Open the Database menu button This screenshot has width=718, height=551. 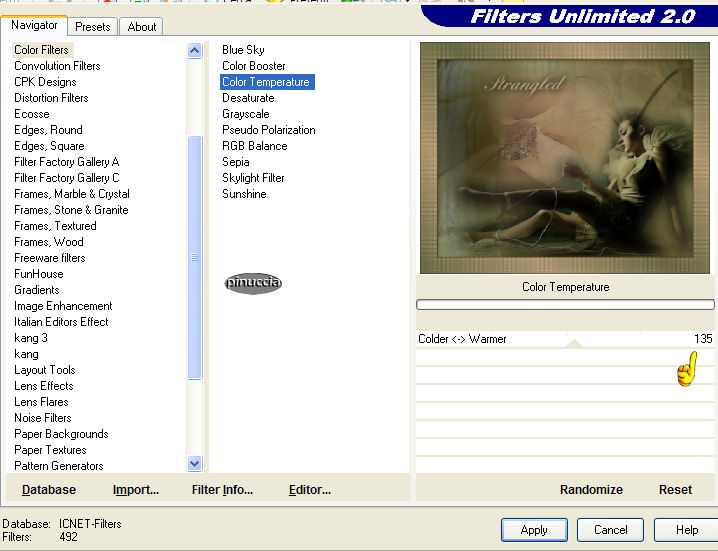(x=49, y=490)
